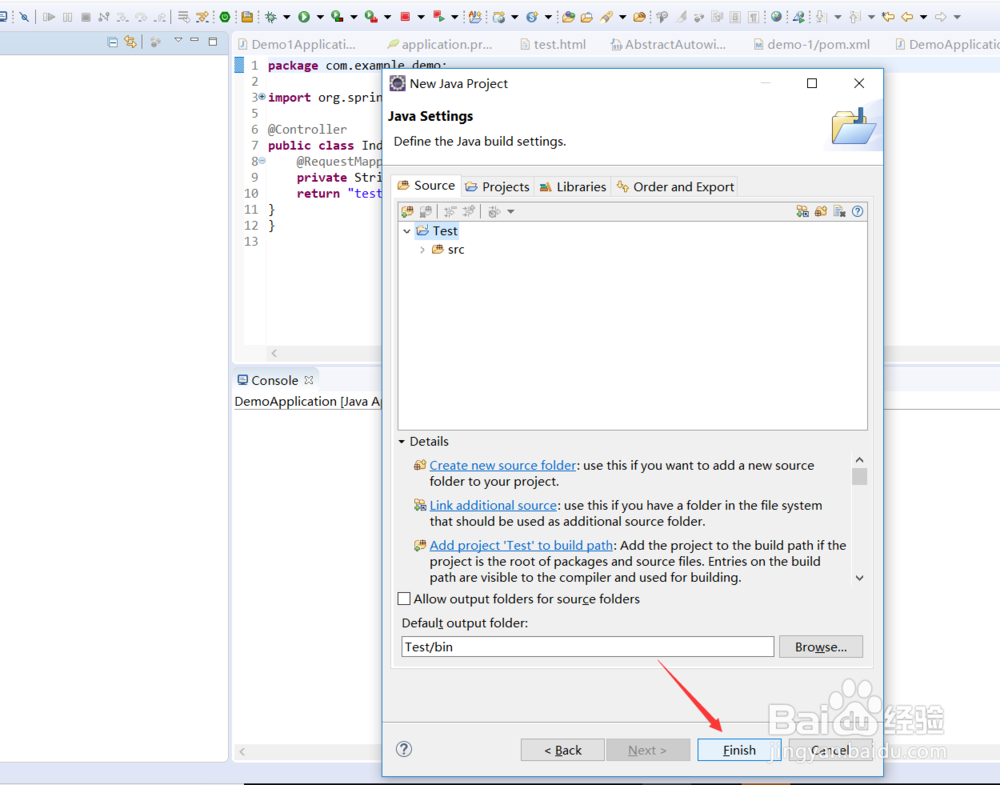Click the Show Whitespace Characters pilcrow icon
This screenshot has width=1000, height=785.
point(754,17)
